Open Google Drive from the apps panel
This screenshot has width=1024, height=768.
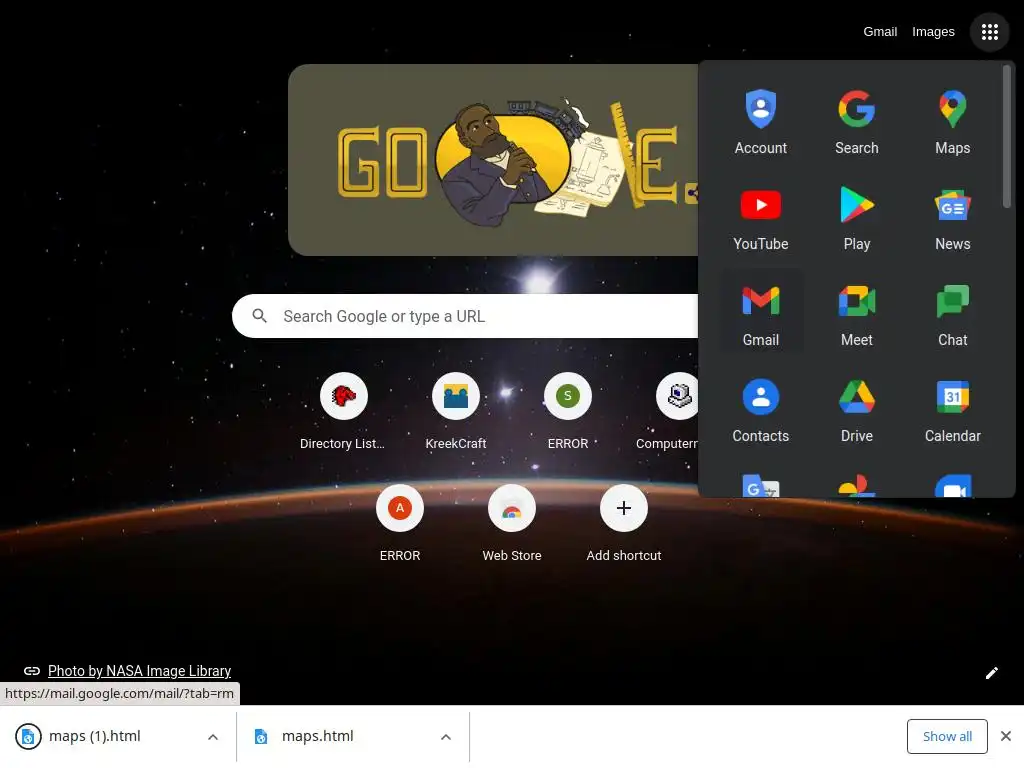point(856,410)
